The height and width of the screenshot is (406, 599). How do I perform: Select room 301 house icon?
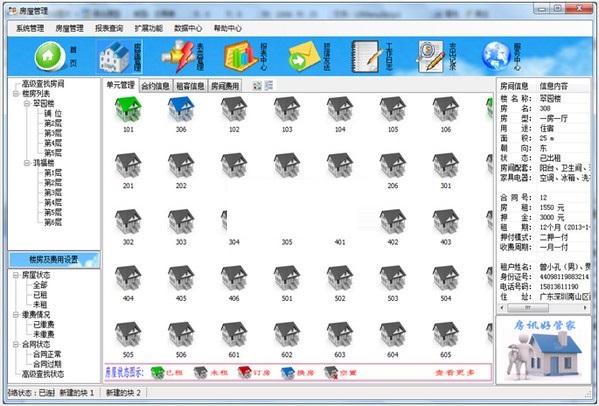click(446, 165)
